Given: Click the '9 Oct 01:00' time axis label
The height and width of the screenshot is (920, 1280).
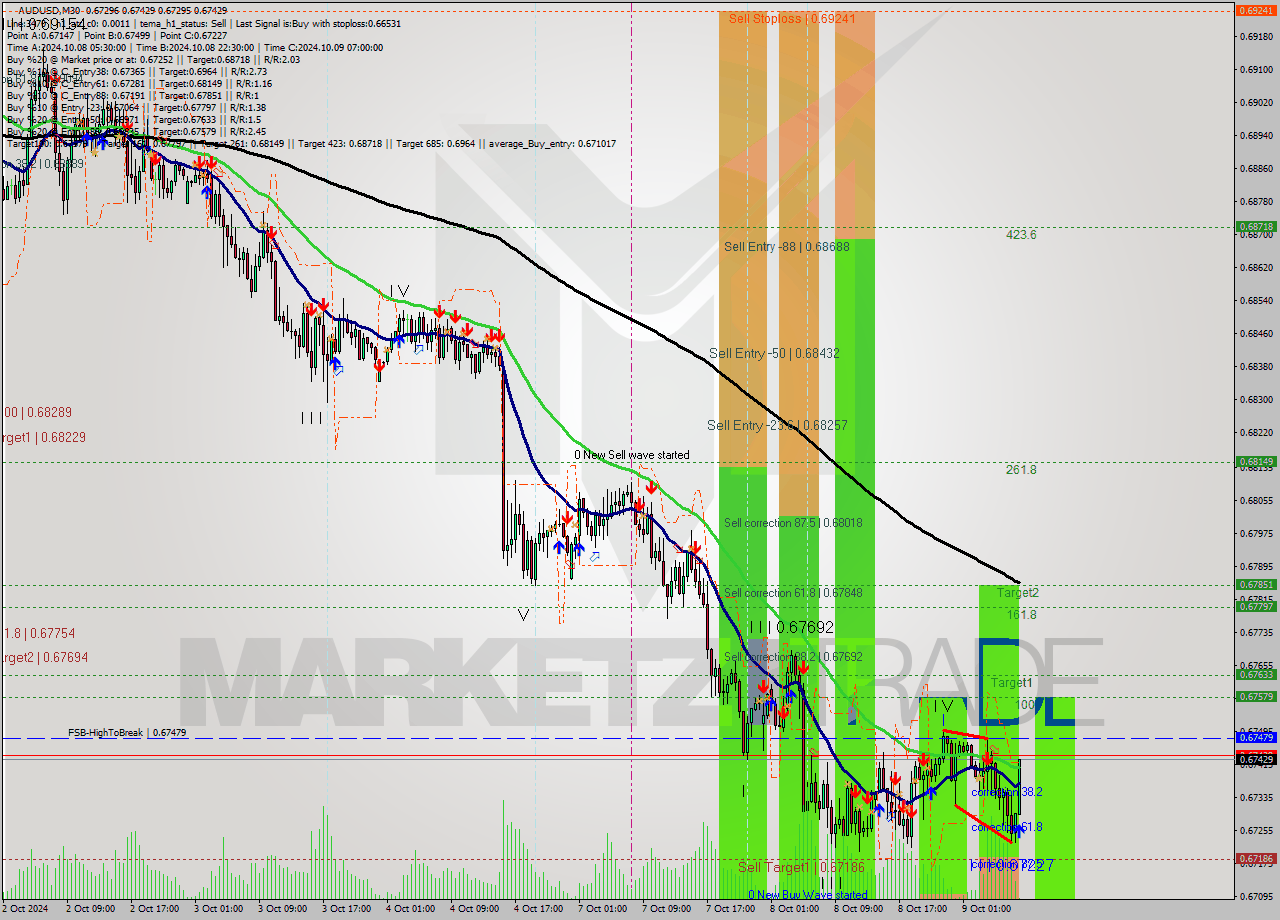Looking at the screenshot, I should pos(986,909).
